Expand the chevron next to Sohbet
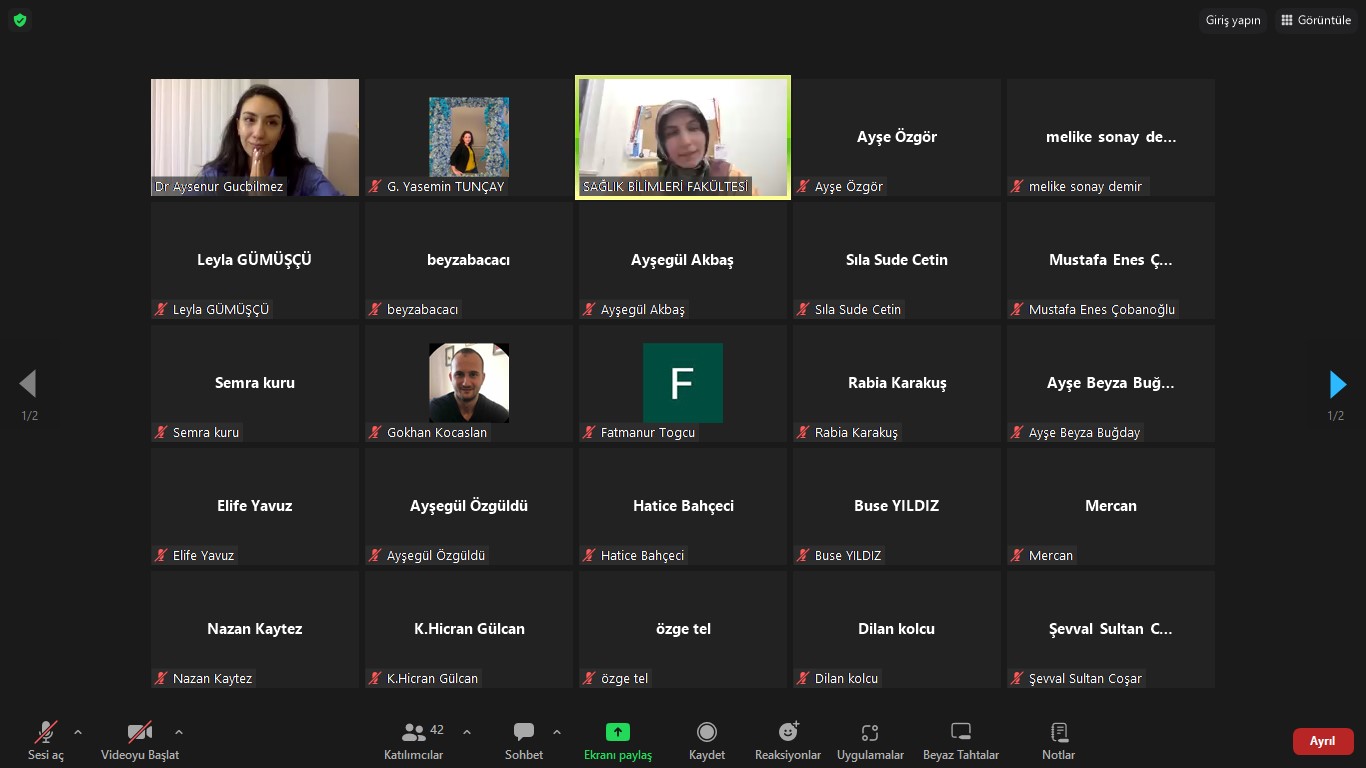The width and height of the screenshot is (1366, 768). (x=557, y=732)
